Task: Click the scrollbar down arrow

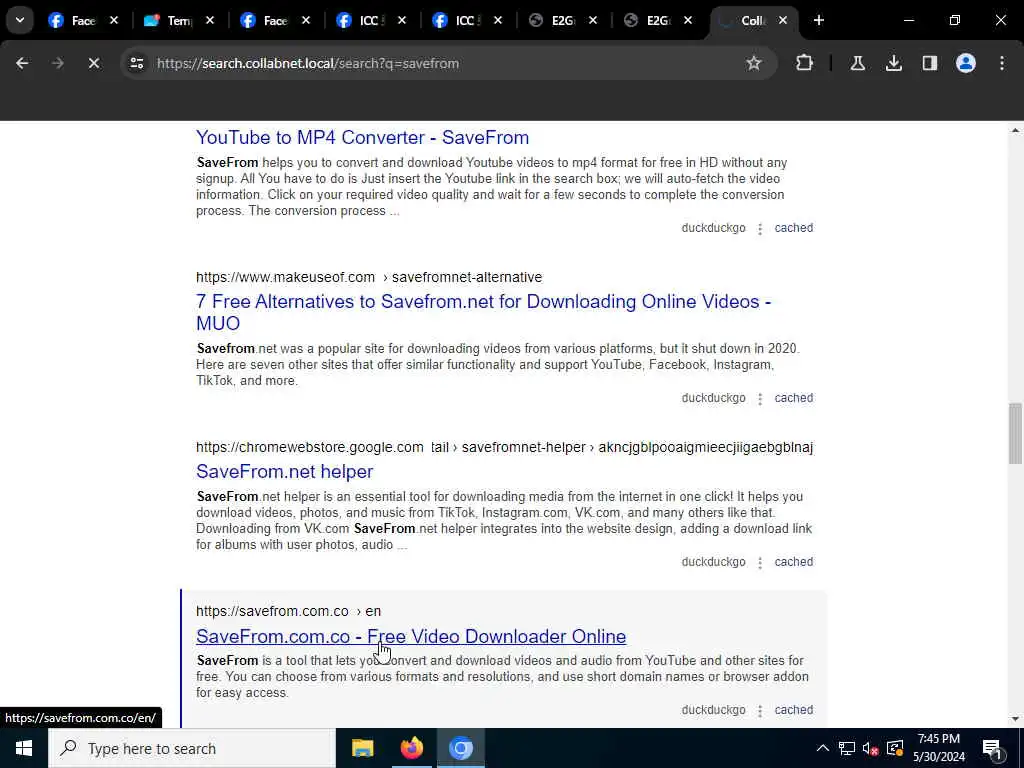Action: 1015,719
